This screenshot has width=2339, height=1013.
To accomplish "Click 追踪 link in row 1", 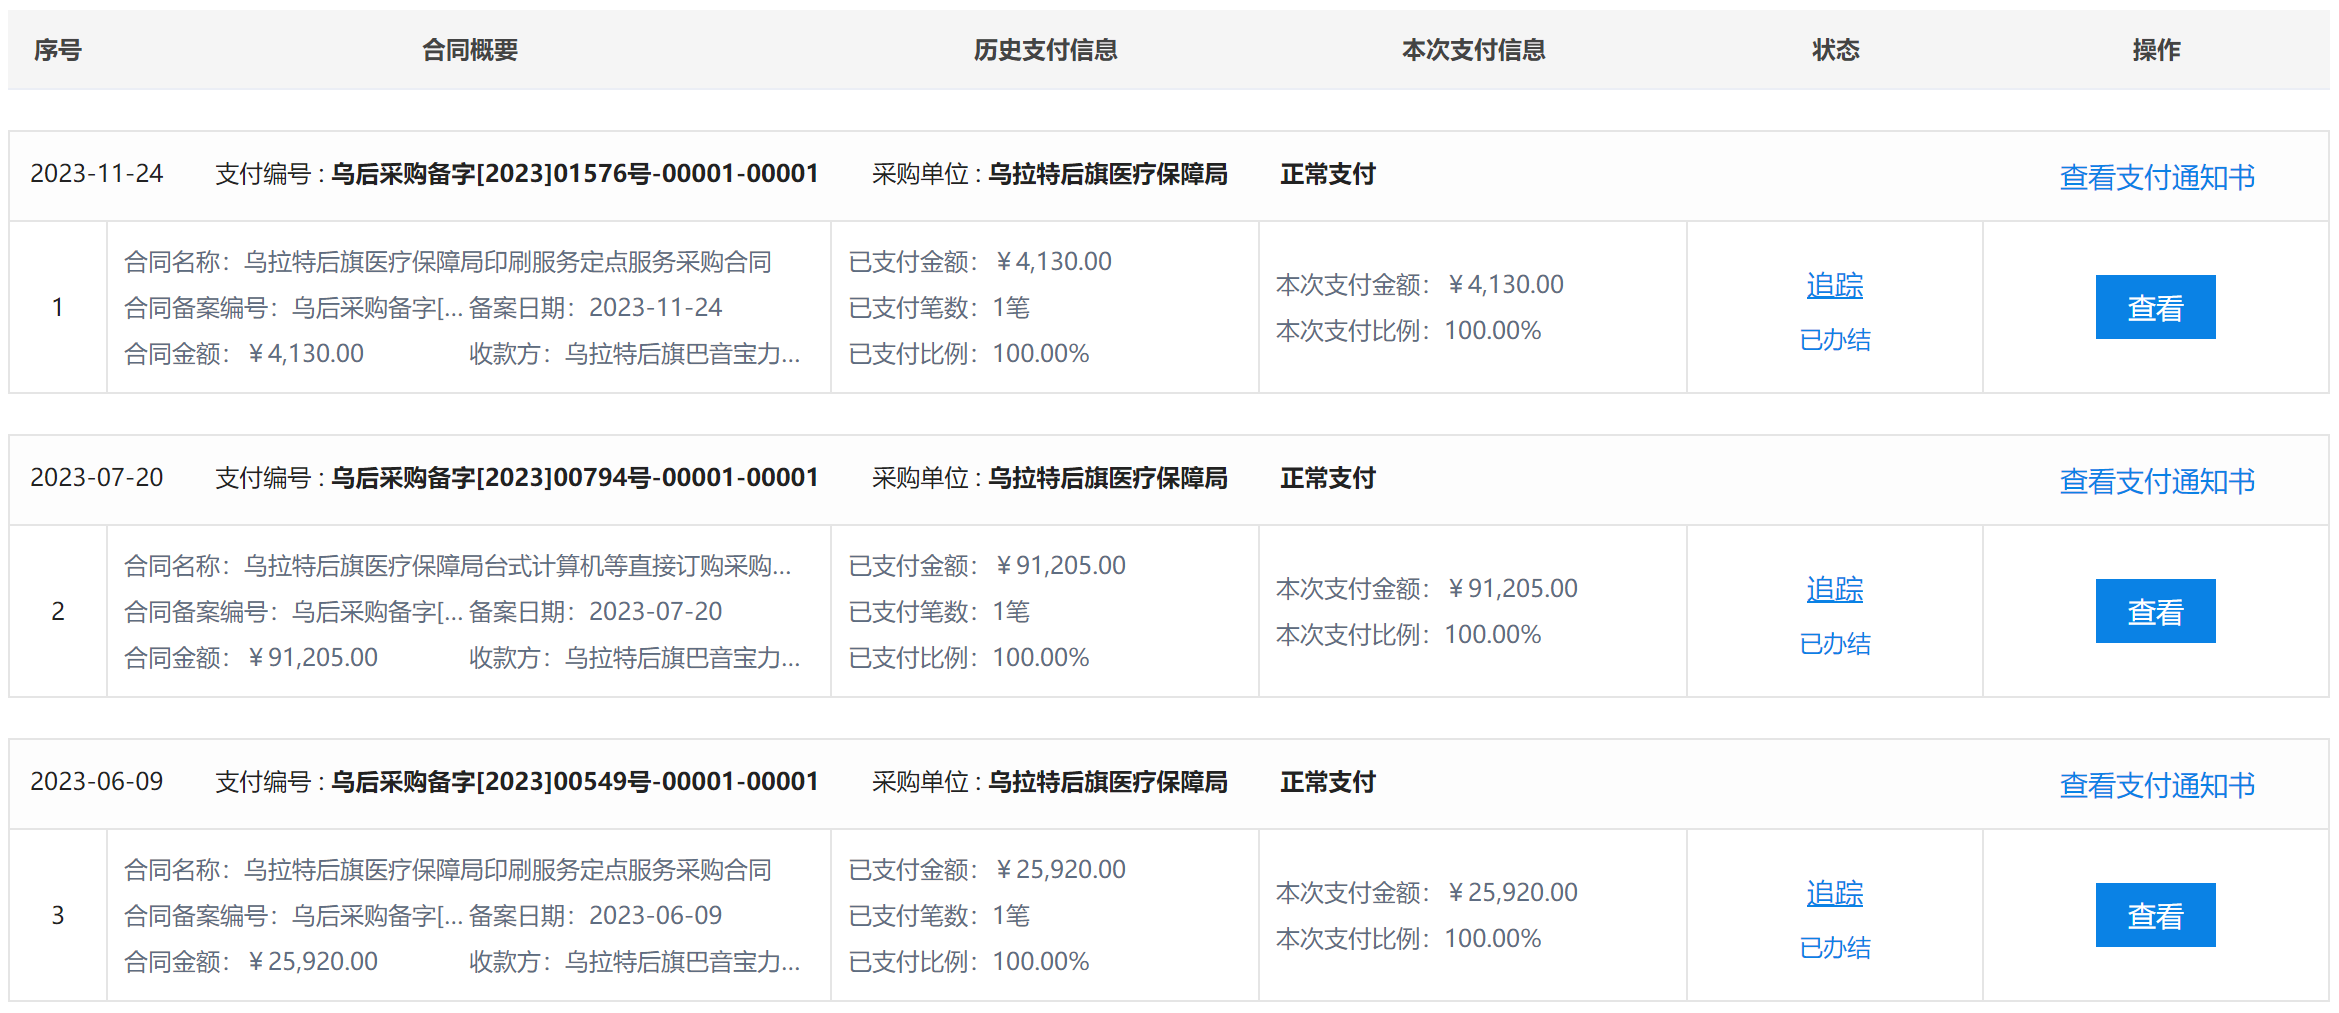I will [x=1835, y=285].
